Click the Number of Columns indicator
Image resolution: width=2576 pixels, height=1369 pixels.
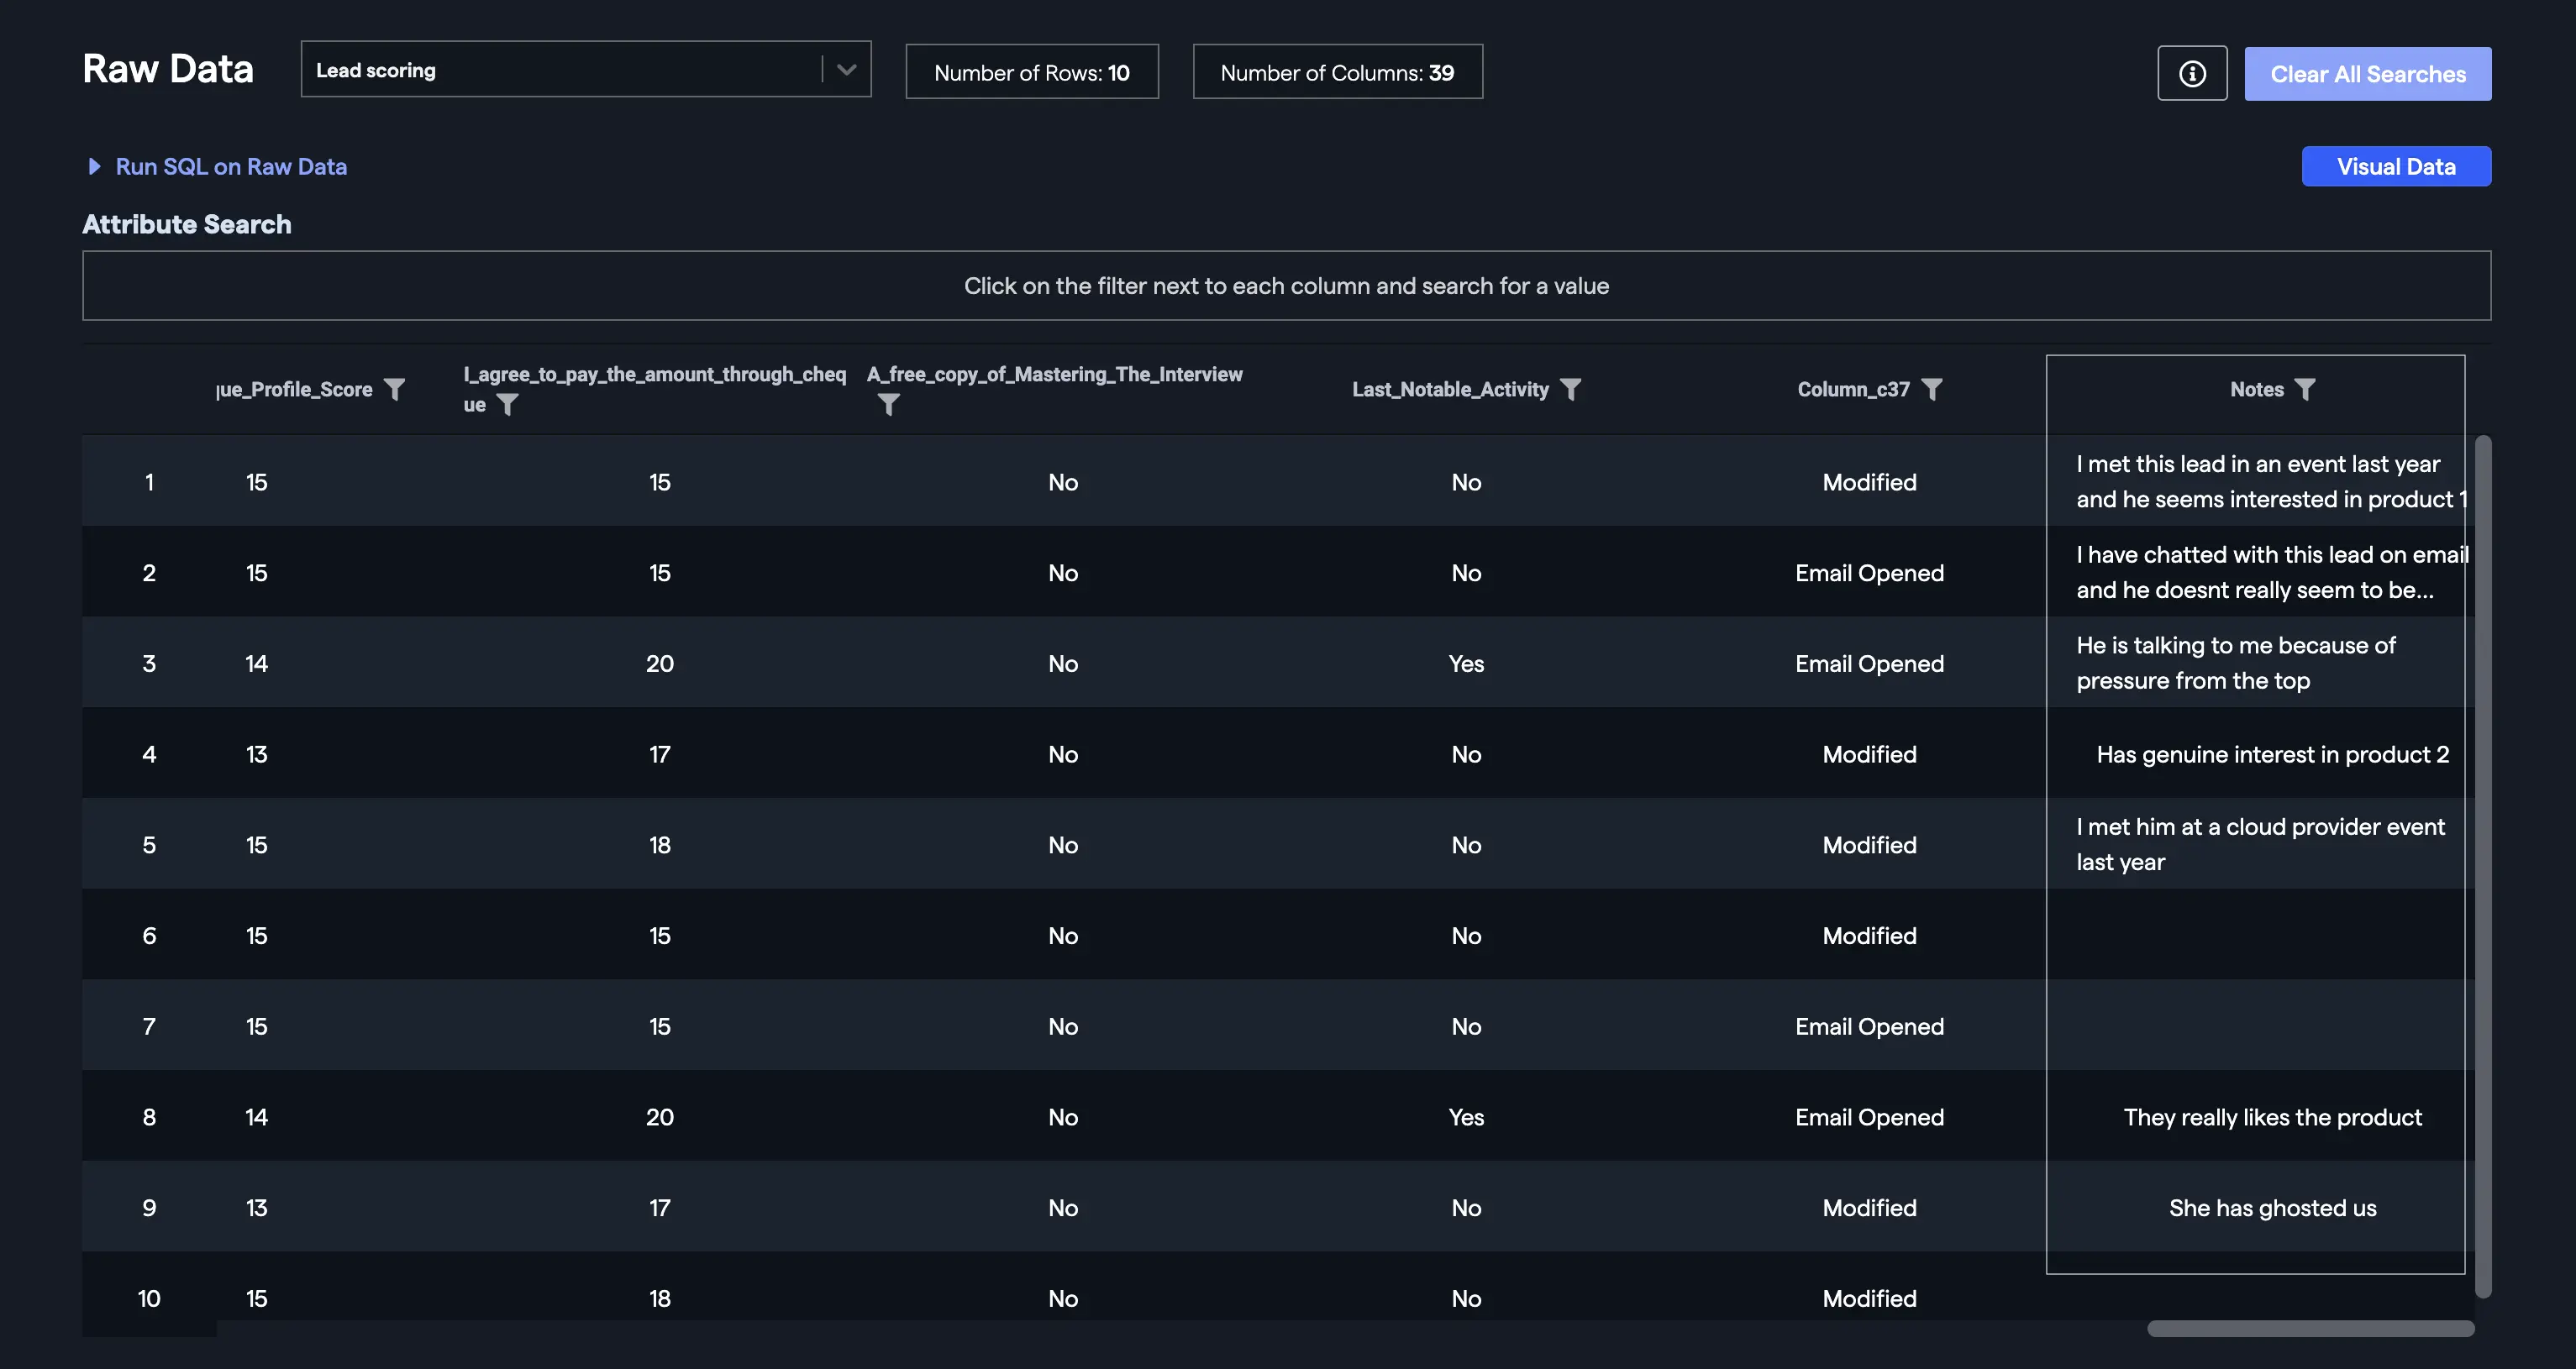click(x=1337, y=72)
